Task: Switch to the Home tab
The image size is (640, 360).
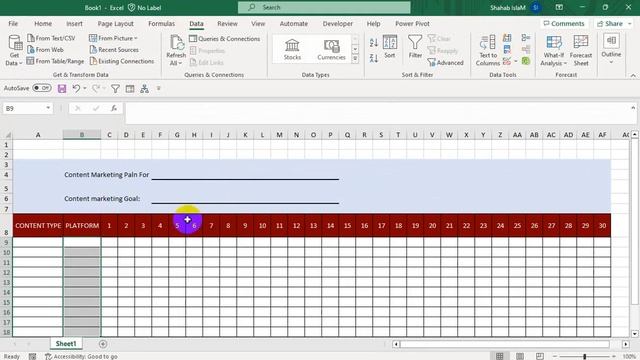Action: tap(43, 24)
